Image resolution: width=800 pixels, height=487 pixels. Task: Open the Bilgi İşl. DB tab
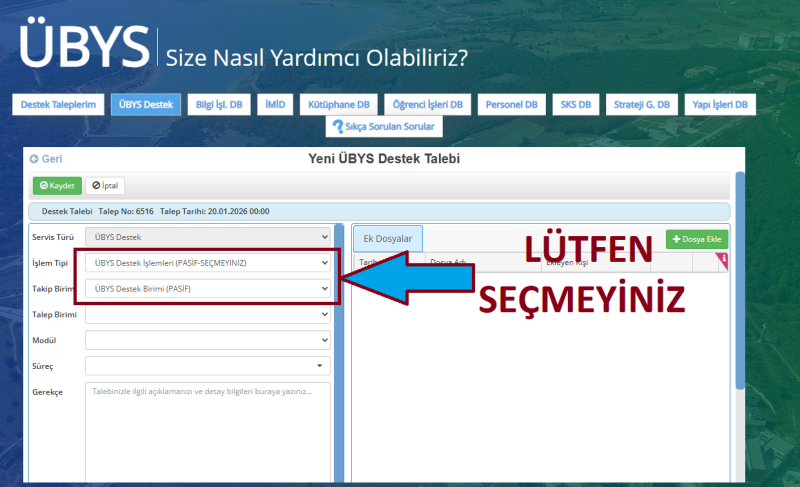click(x=218, y=104)
